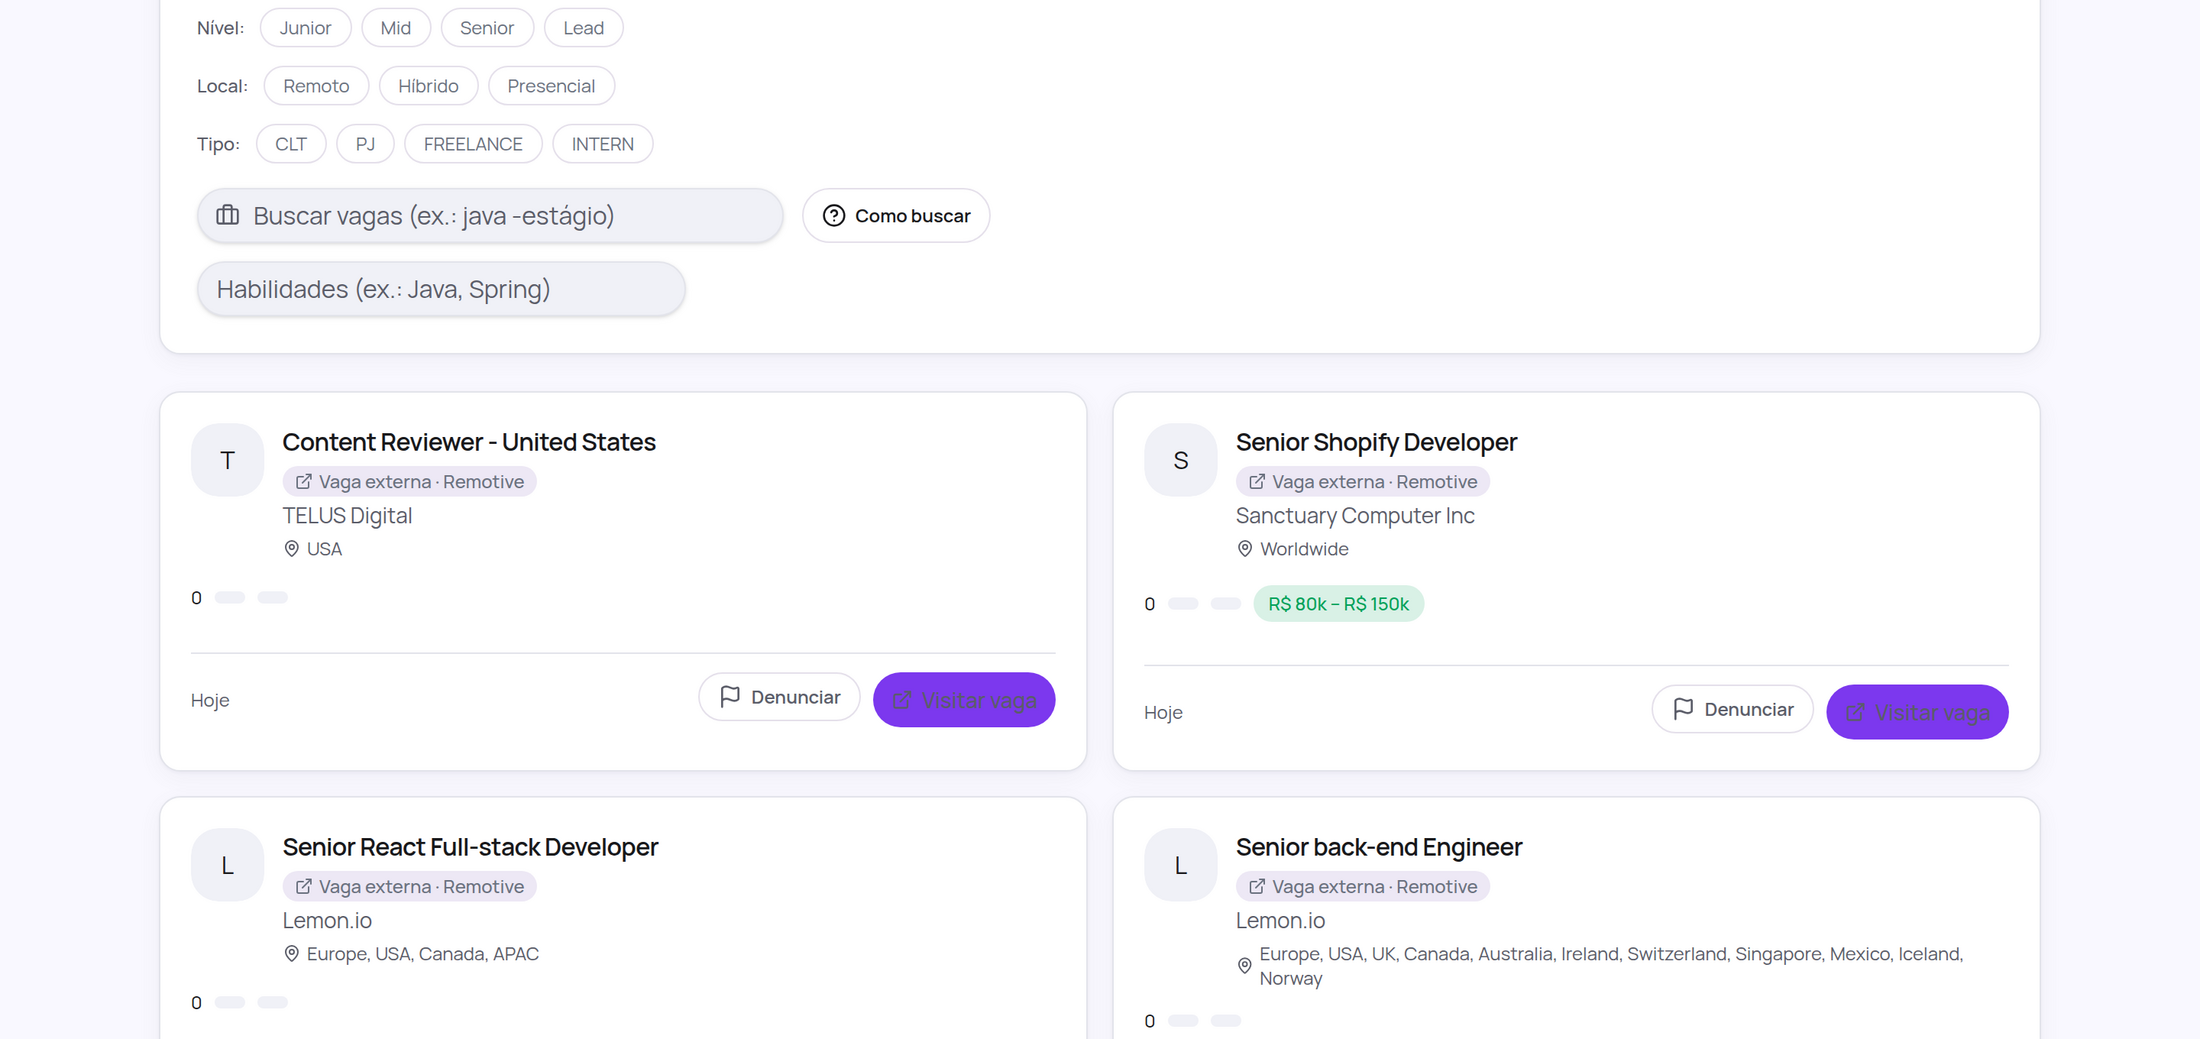Click Lemon.io on the Senior React Full-stack Developer card
This screenshot has height=1039, width=2200.
coord(327,921)
